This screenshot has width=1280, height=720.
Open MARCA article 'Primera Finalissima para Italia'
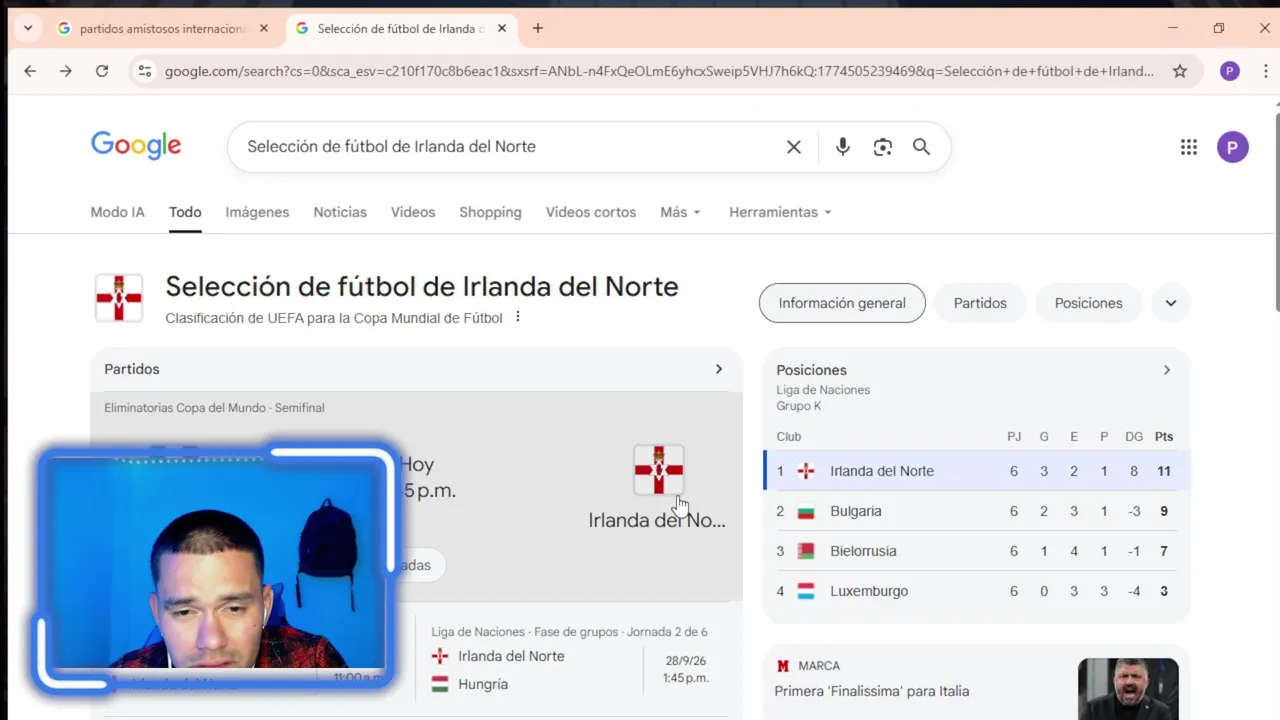[872, 691]
